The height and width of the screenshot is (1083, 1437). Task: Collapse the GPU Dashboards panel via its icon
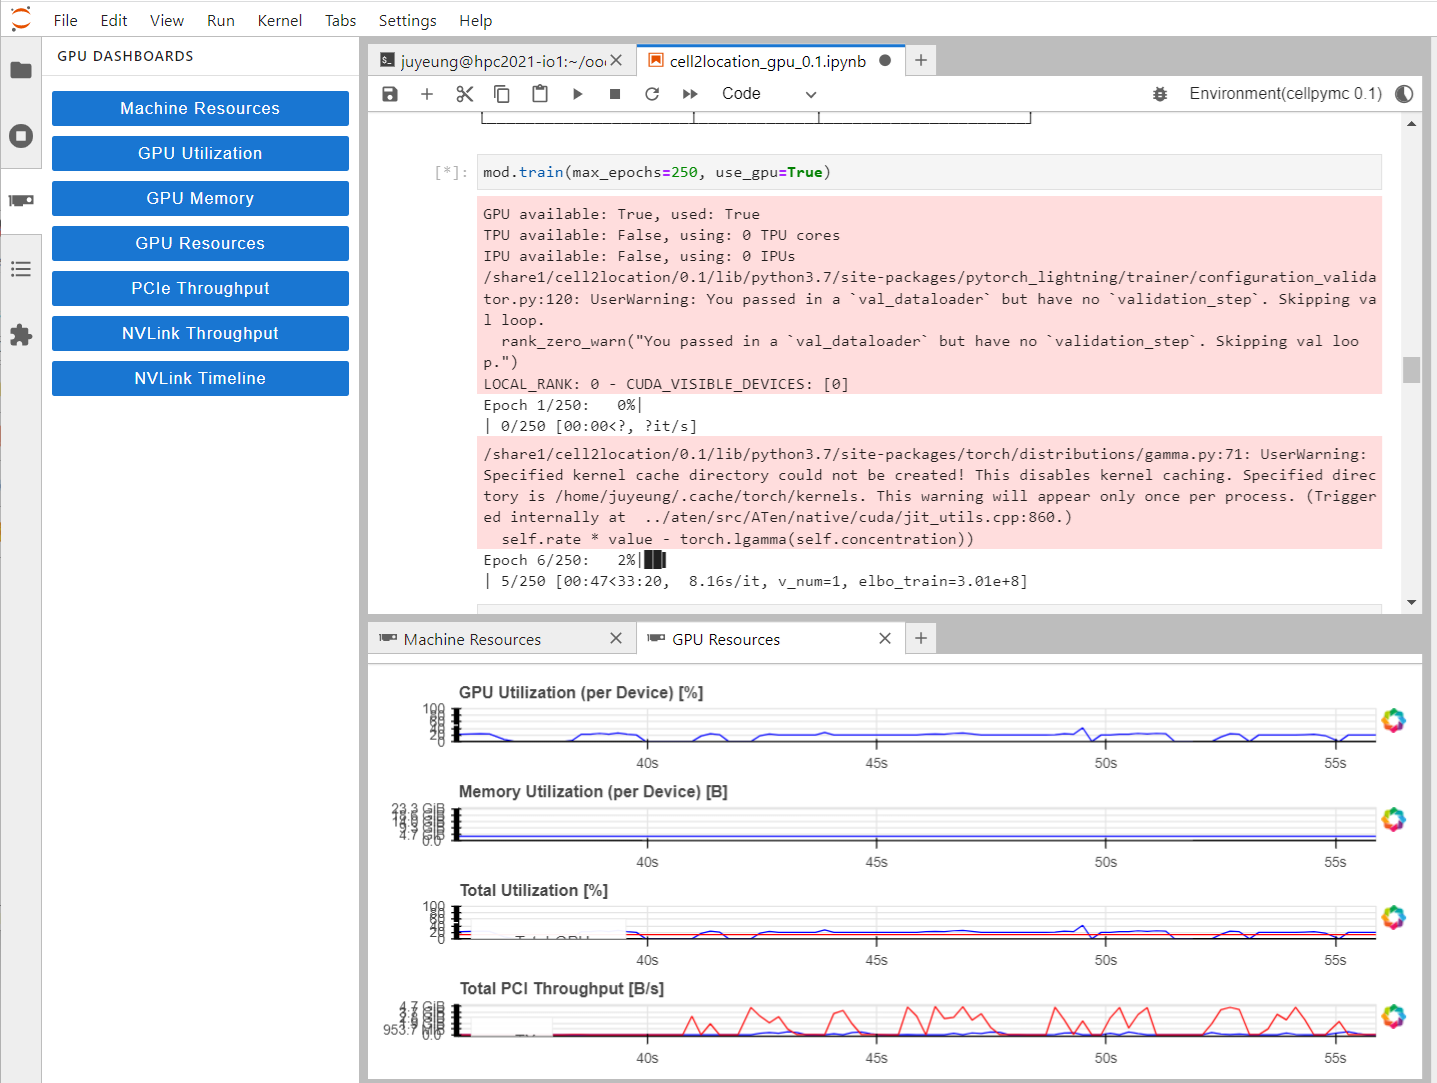(21, 200)
